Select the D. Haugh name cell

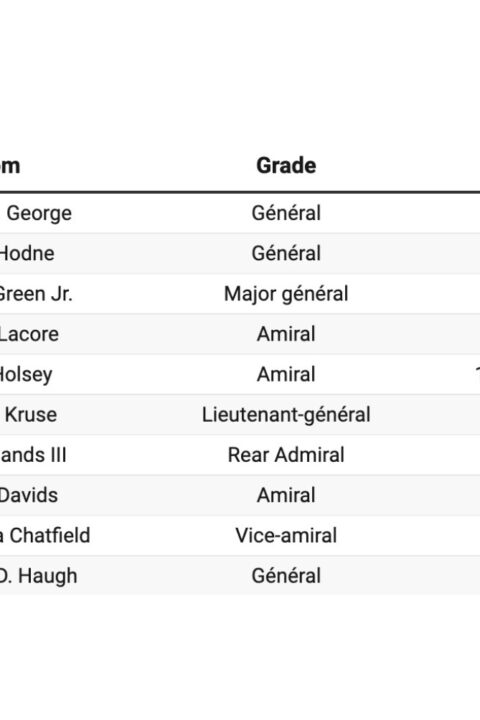coord(38,576)
